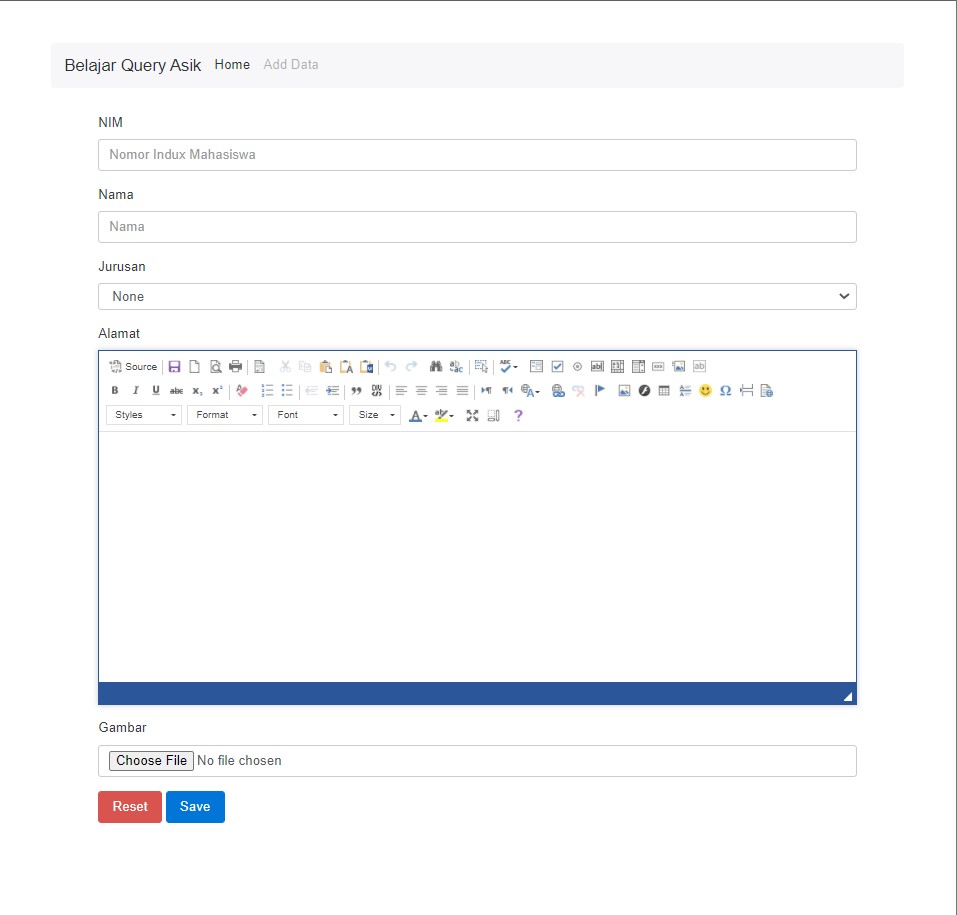Open the Text Color picker
Image resolution: width=957 pixels, height=915 pixels.
418,415
